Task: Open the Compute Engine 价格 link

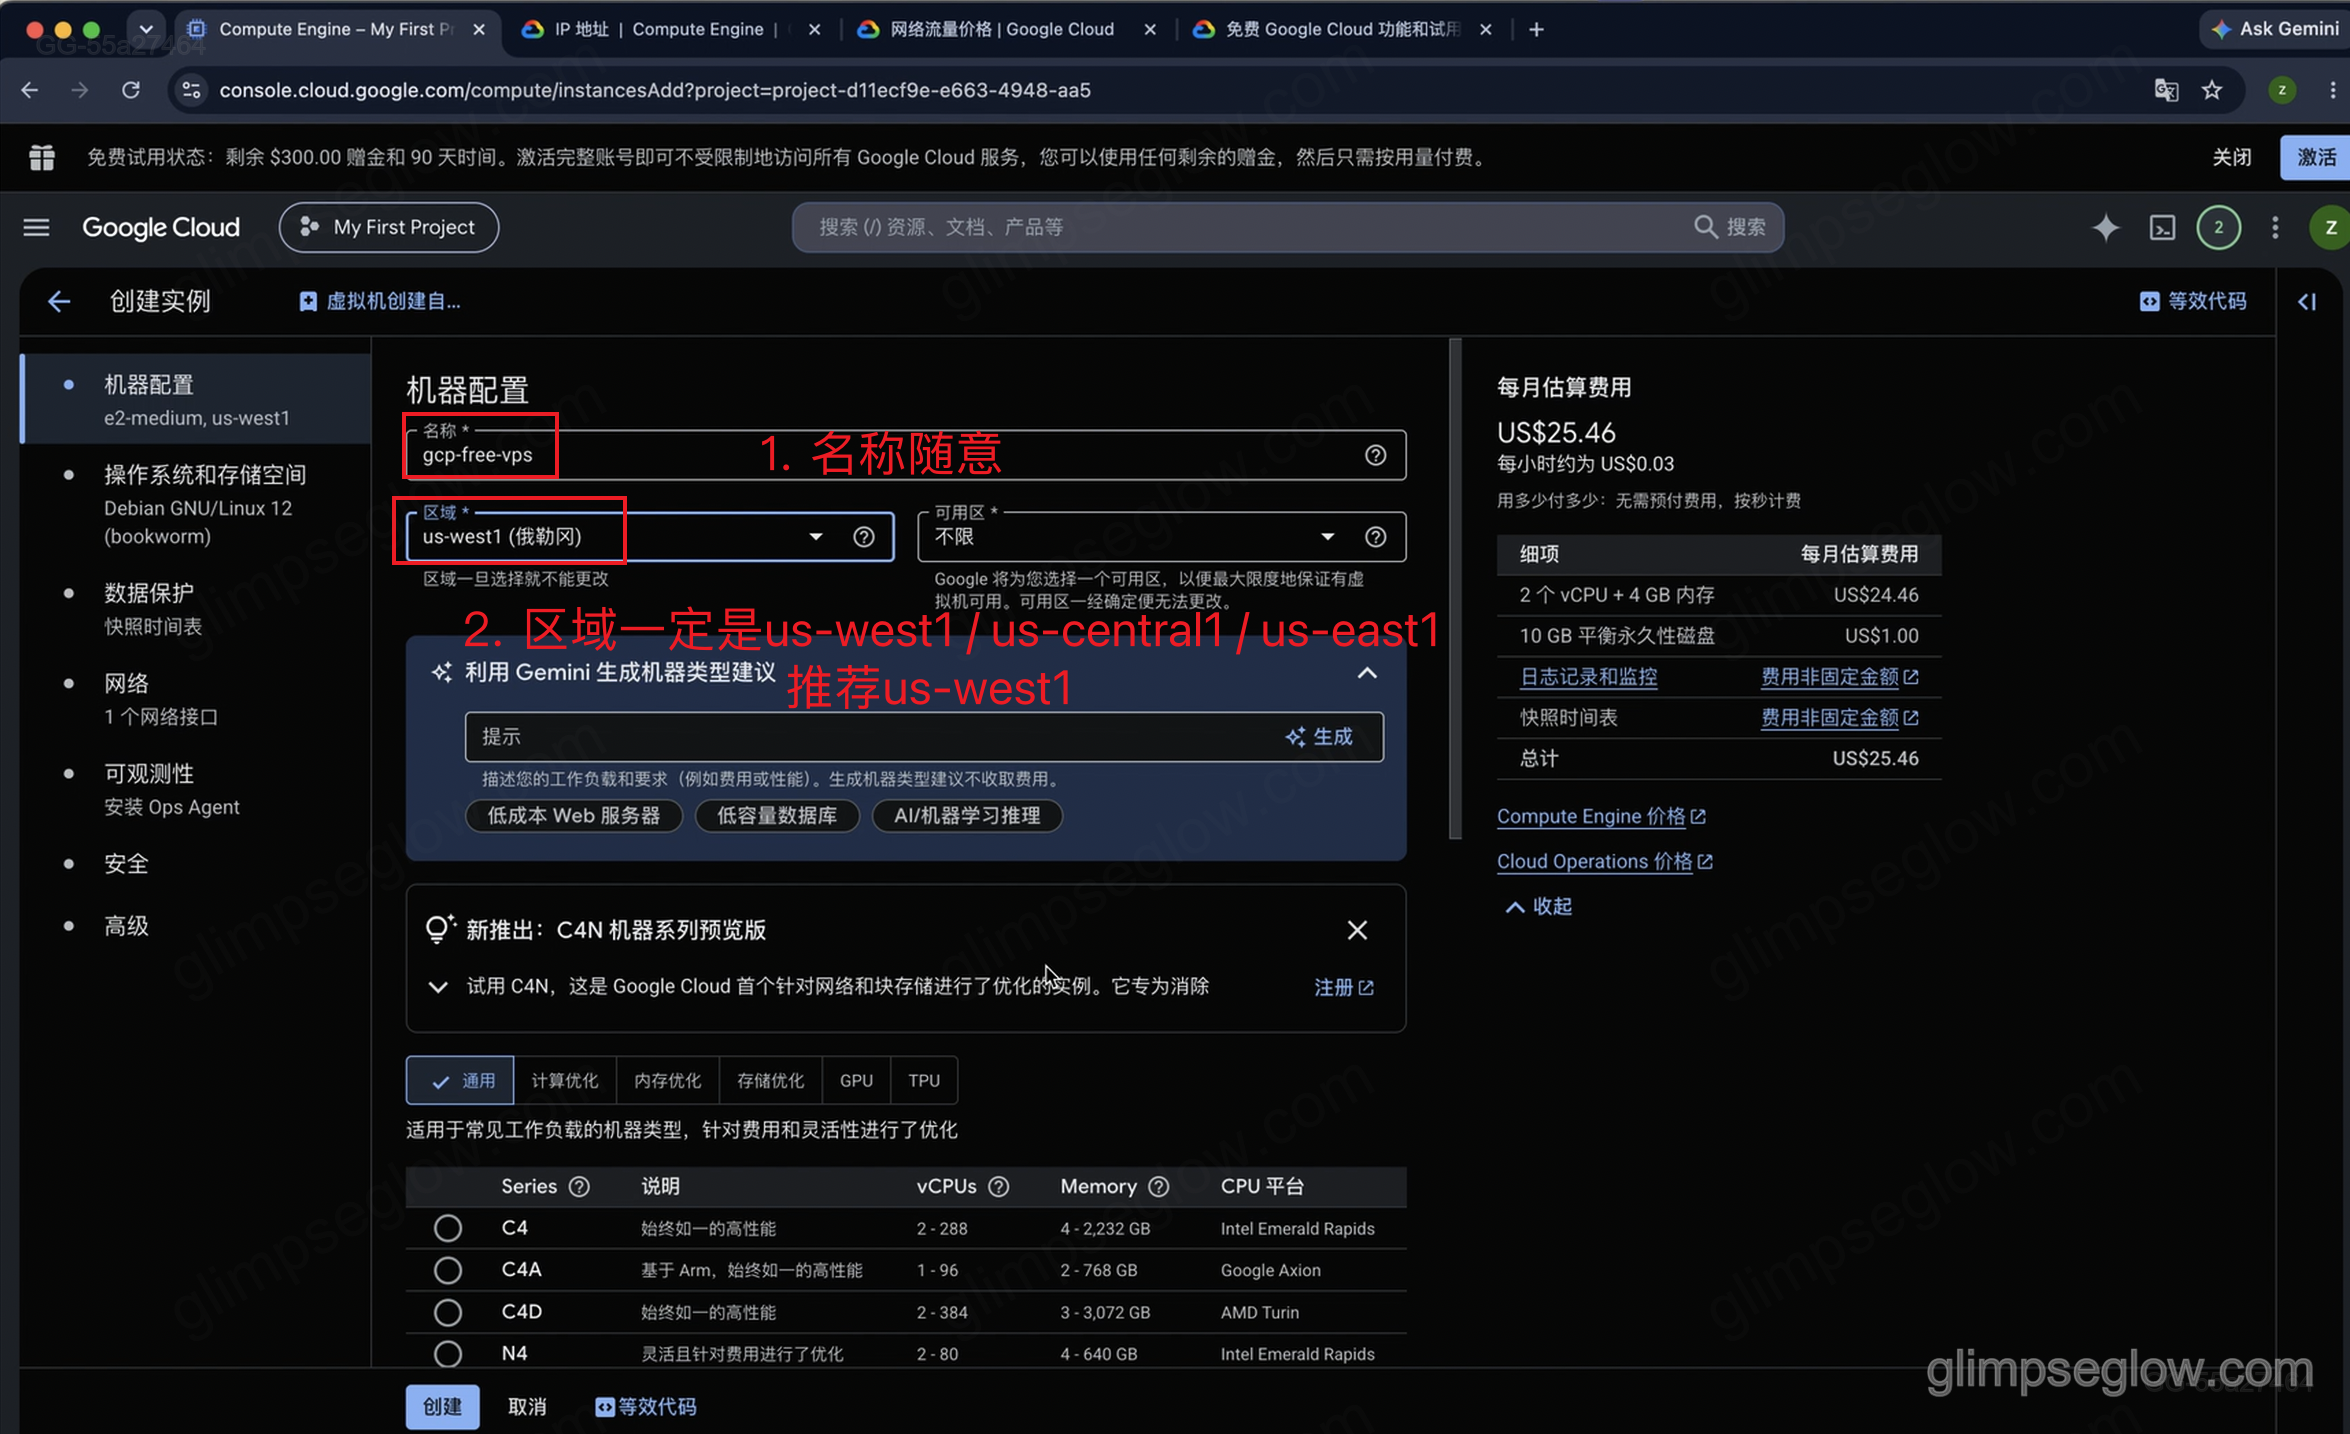Action: tap(1601, 817)
